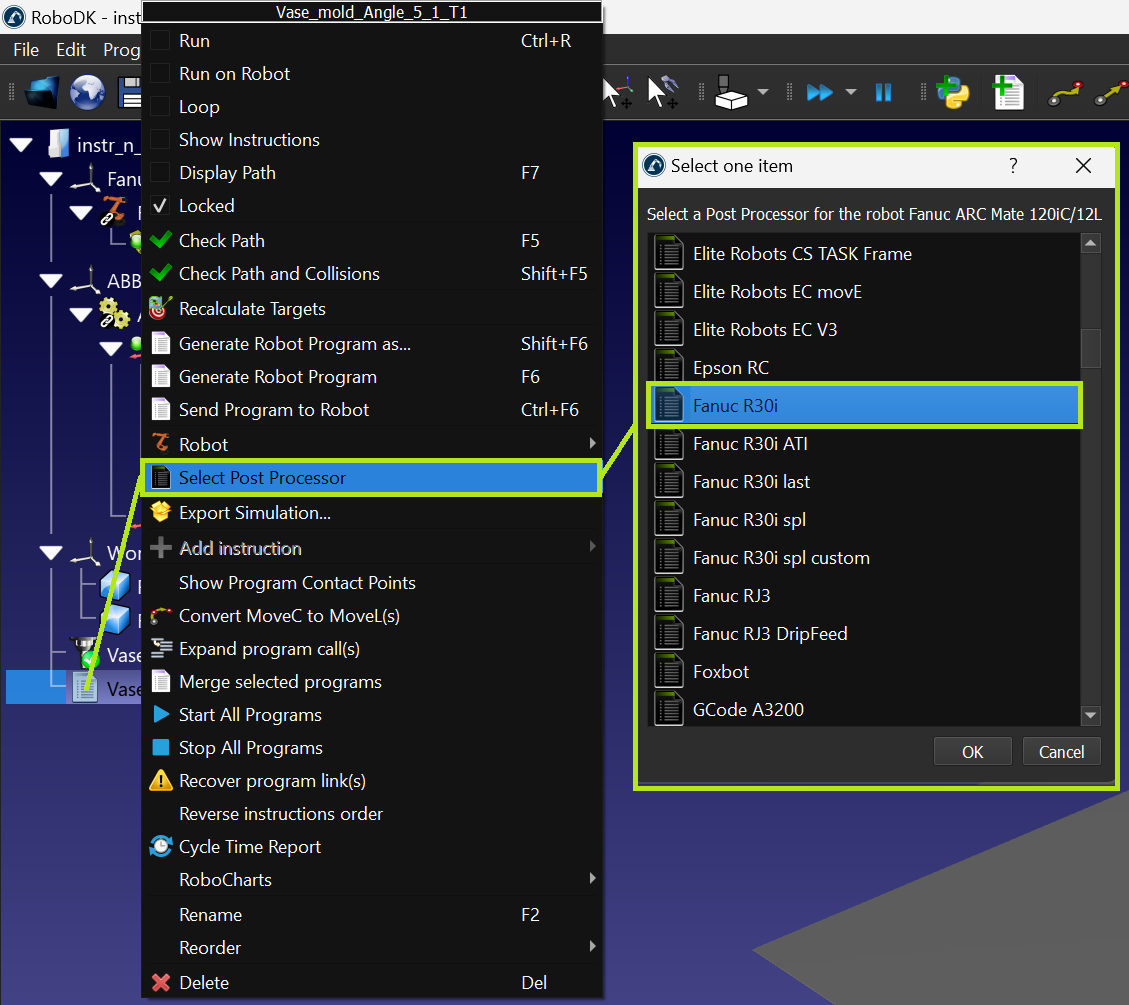Open dropdown next to view box icon
The image size is (1129, 1005).
[763, 92]
